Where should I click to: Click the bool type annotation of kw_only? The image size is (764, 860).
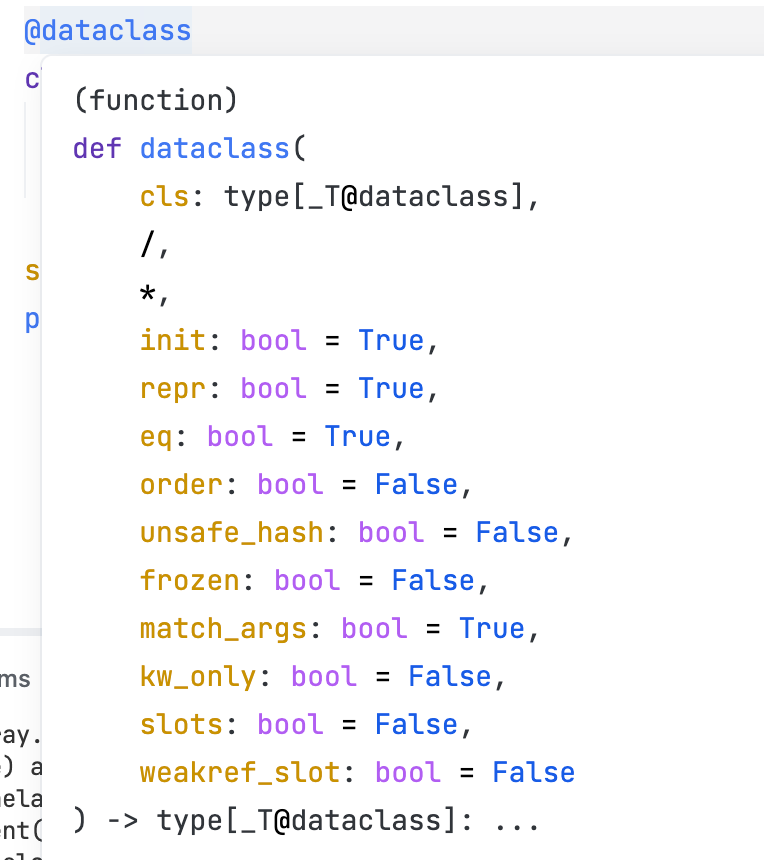click(324, 677)
